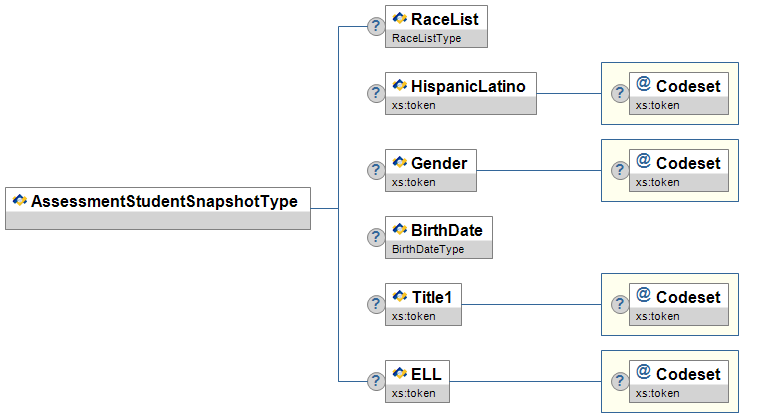This screenshot has width=761, height=417.
Task: Click the question mark beside HispanicLatino element
Action: point(376,93)
